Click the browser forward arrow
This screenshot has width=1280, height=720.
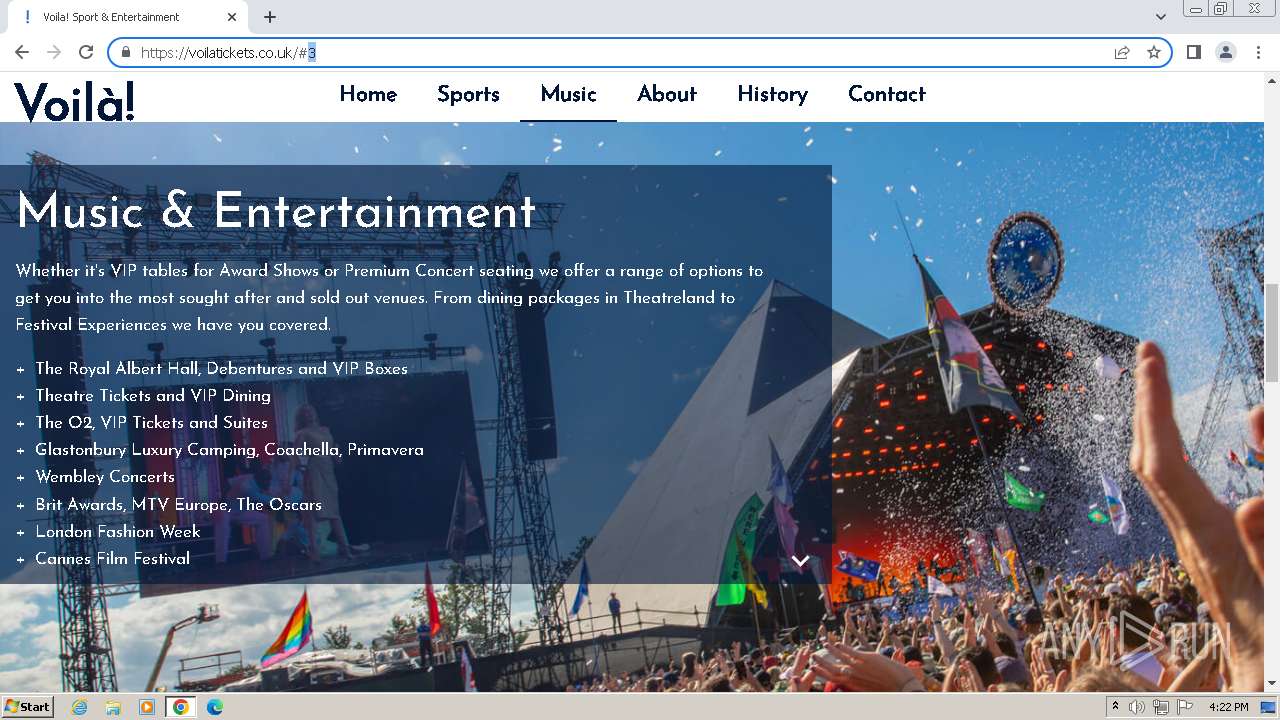54,52
